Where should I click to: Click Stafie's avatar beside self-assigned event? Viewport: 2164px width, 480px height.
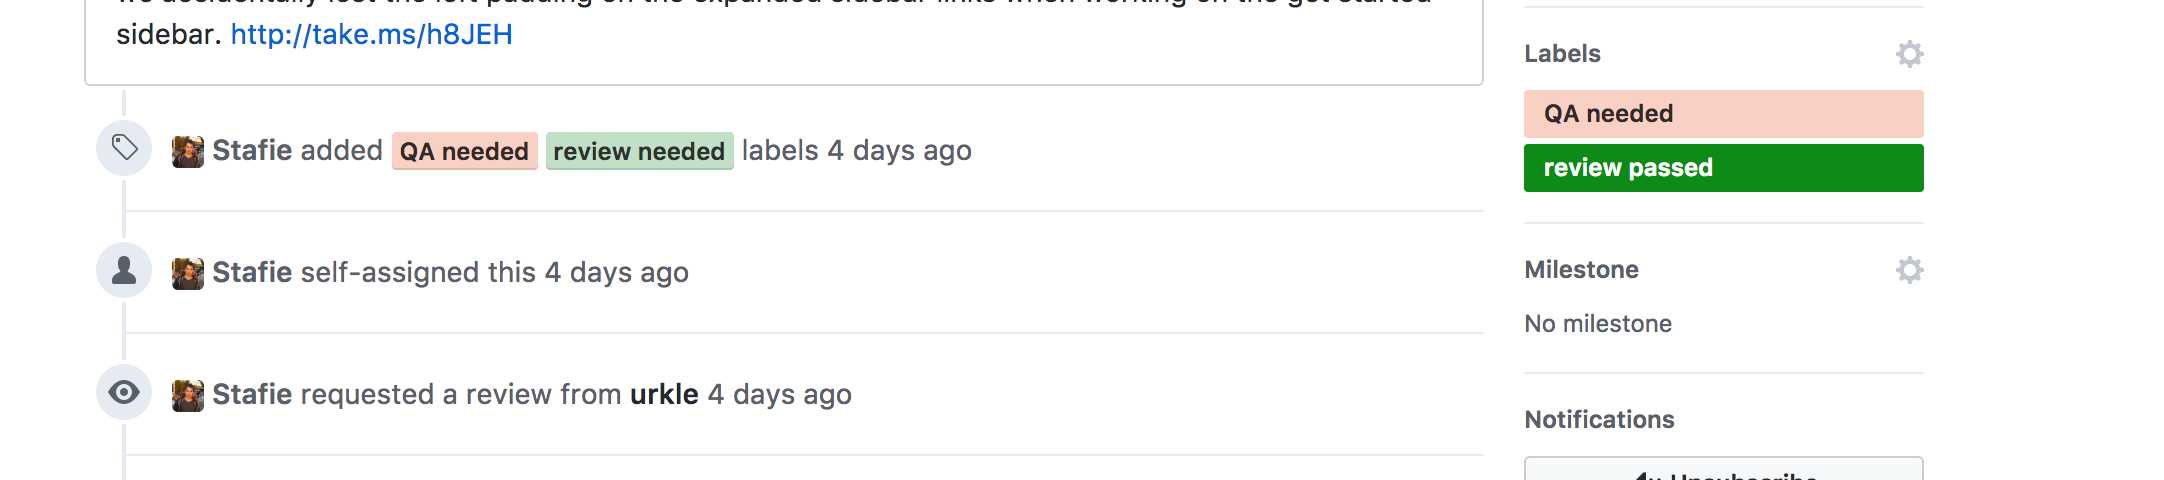188,273
